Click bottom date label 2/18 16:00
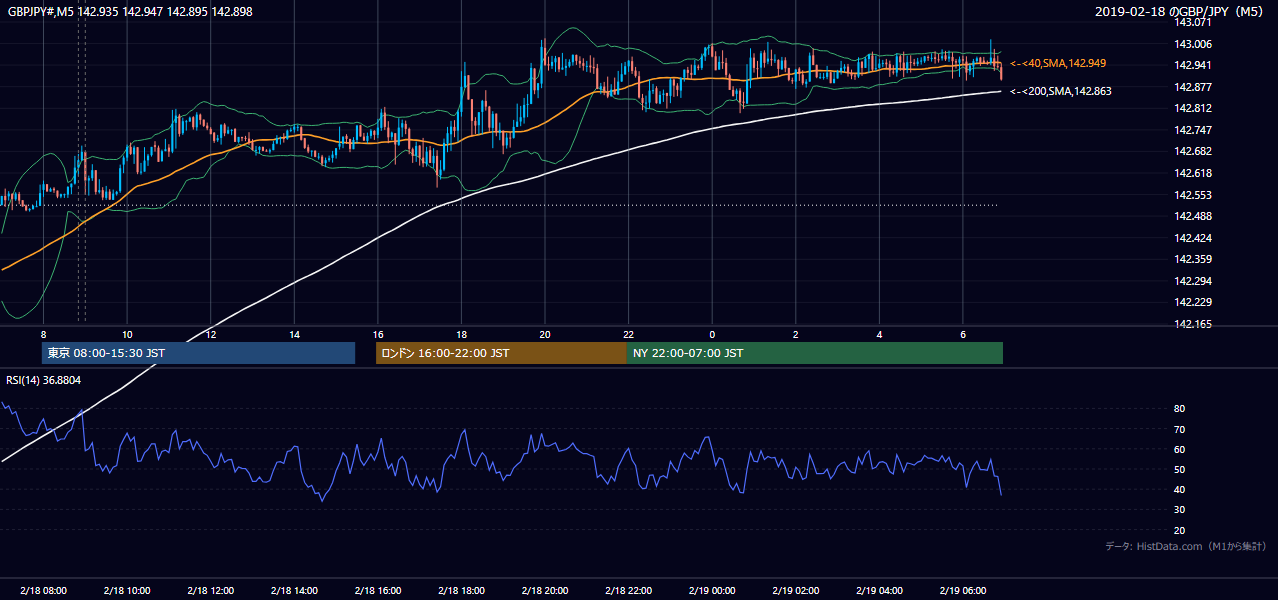Viewport: 1278px width, 600px height. click(378, 590)
